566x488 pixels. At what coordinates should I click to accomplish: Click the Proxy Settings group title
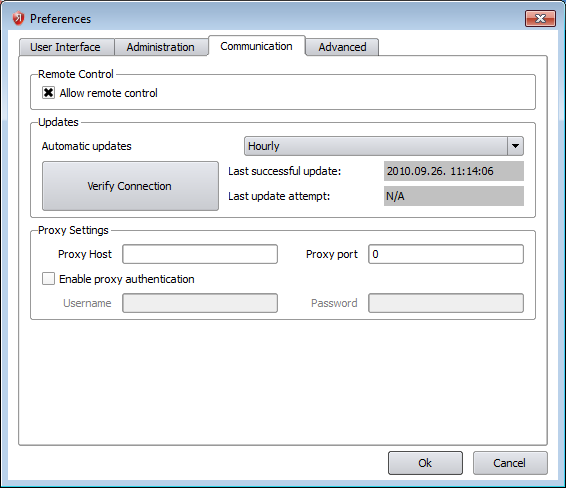pos(73,230)
